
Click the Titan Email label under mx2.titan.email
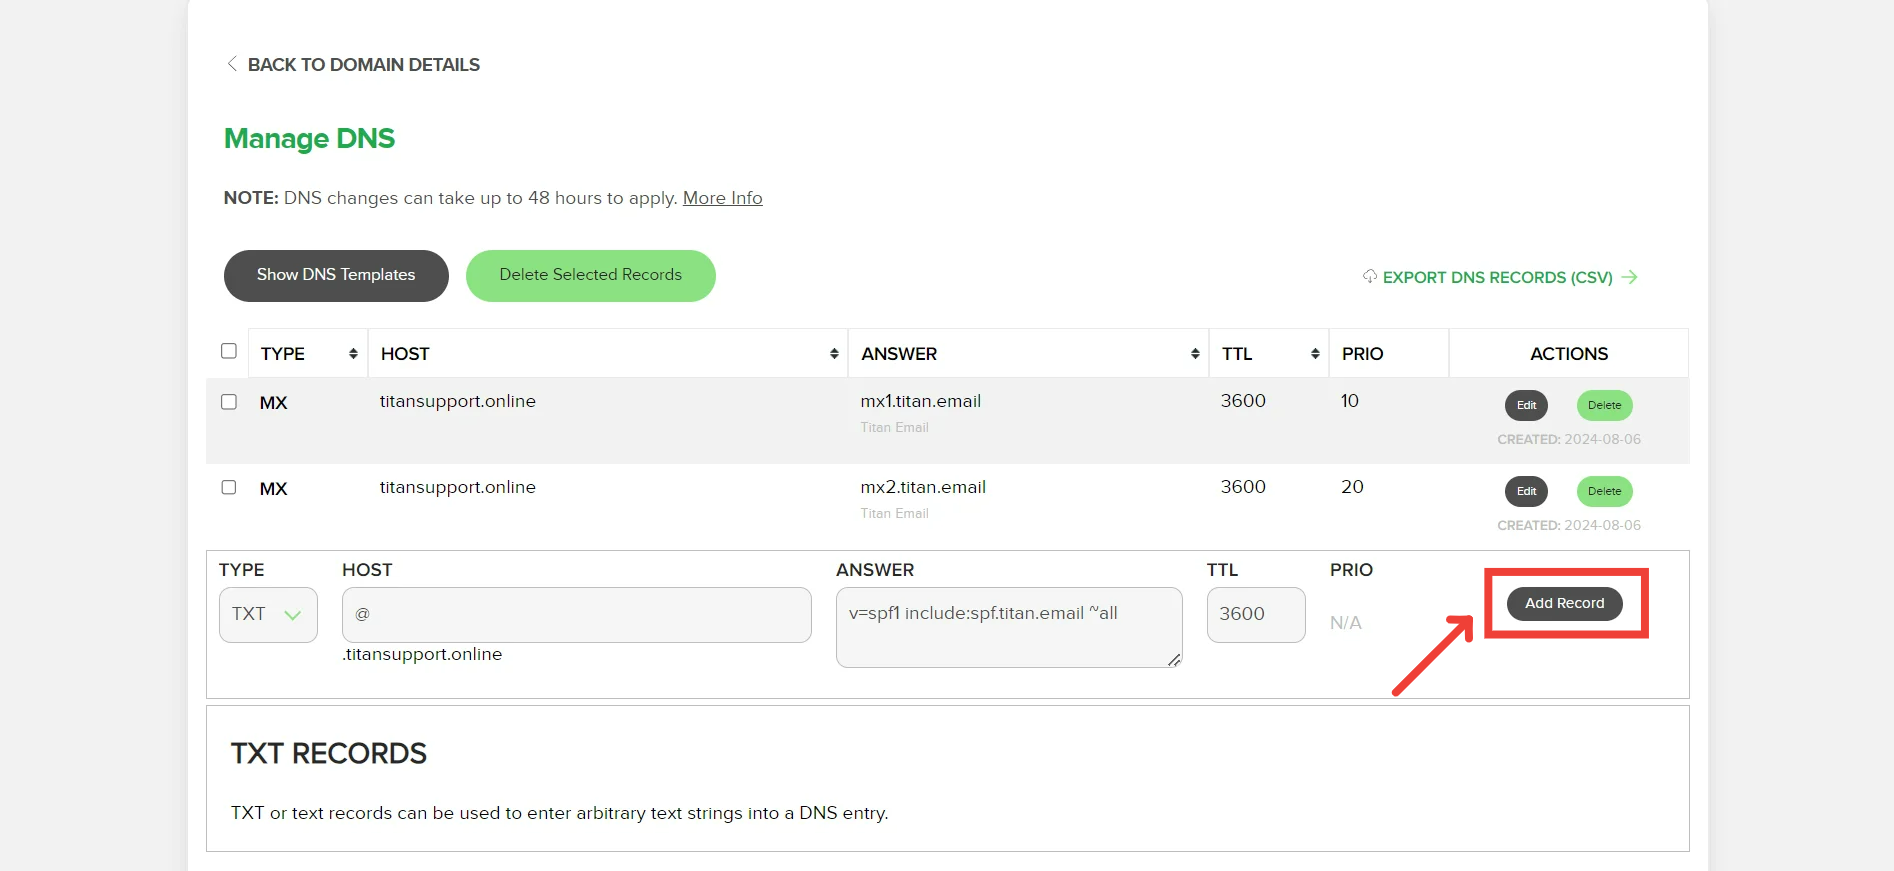(x=895, y=513)
